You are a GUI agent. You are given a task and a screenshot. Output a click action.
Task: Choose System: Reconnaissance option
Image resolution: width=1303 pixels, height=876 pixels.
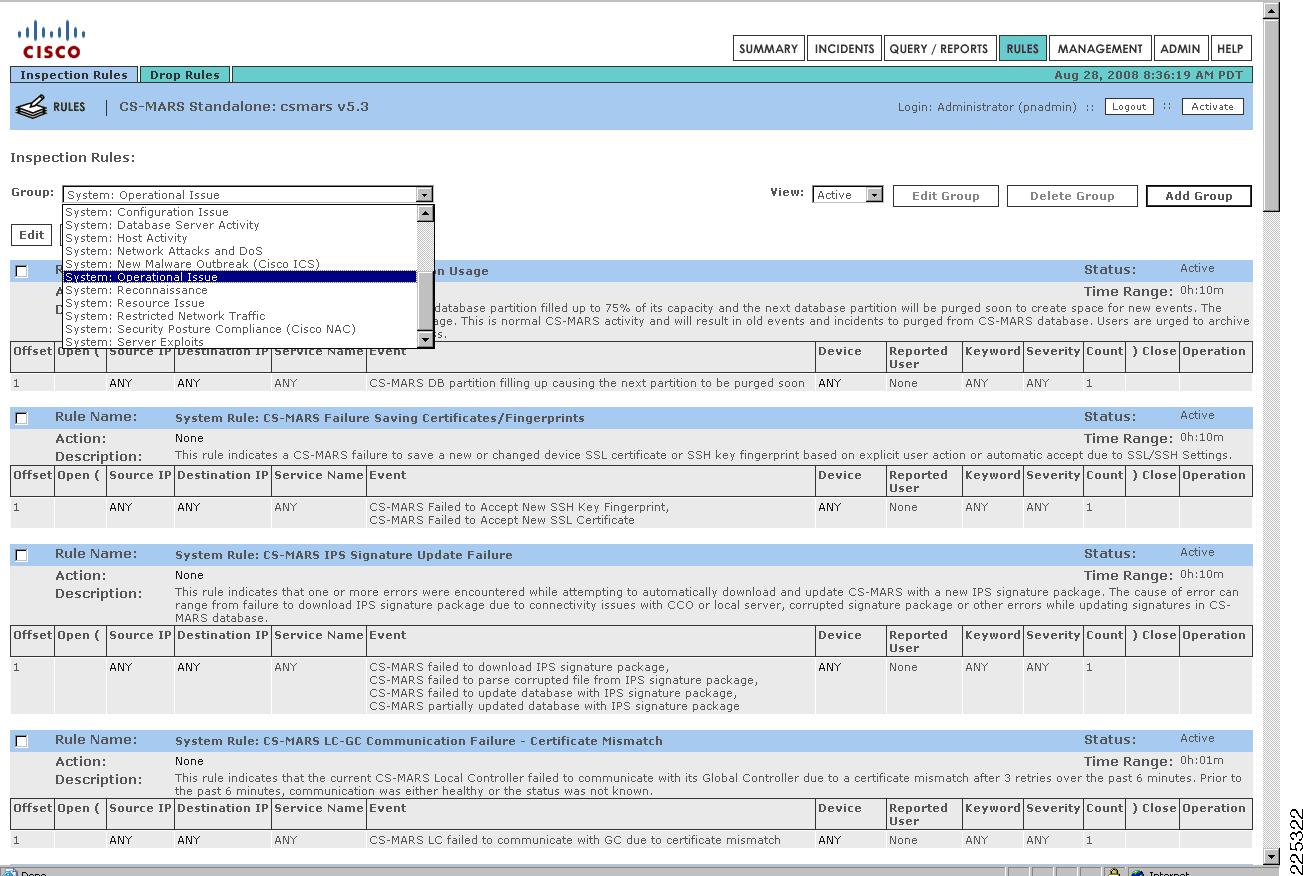coord(239,290)
